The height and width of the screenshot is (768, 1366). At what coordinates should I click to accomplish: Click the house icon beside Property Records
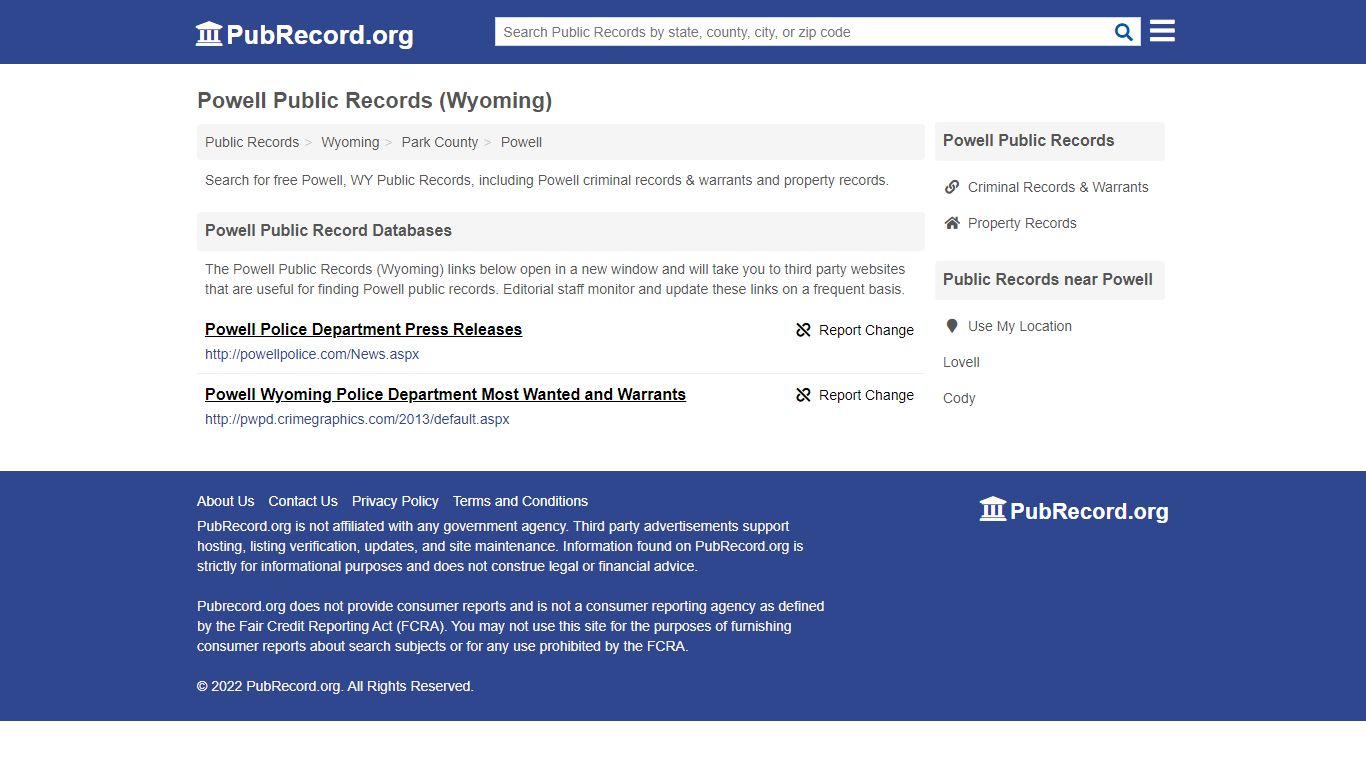click(x=952, y=223)
